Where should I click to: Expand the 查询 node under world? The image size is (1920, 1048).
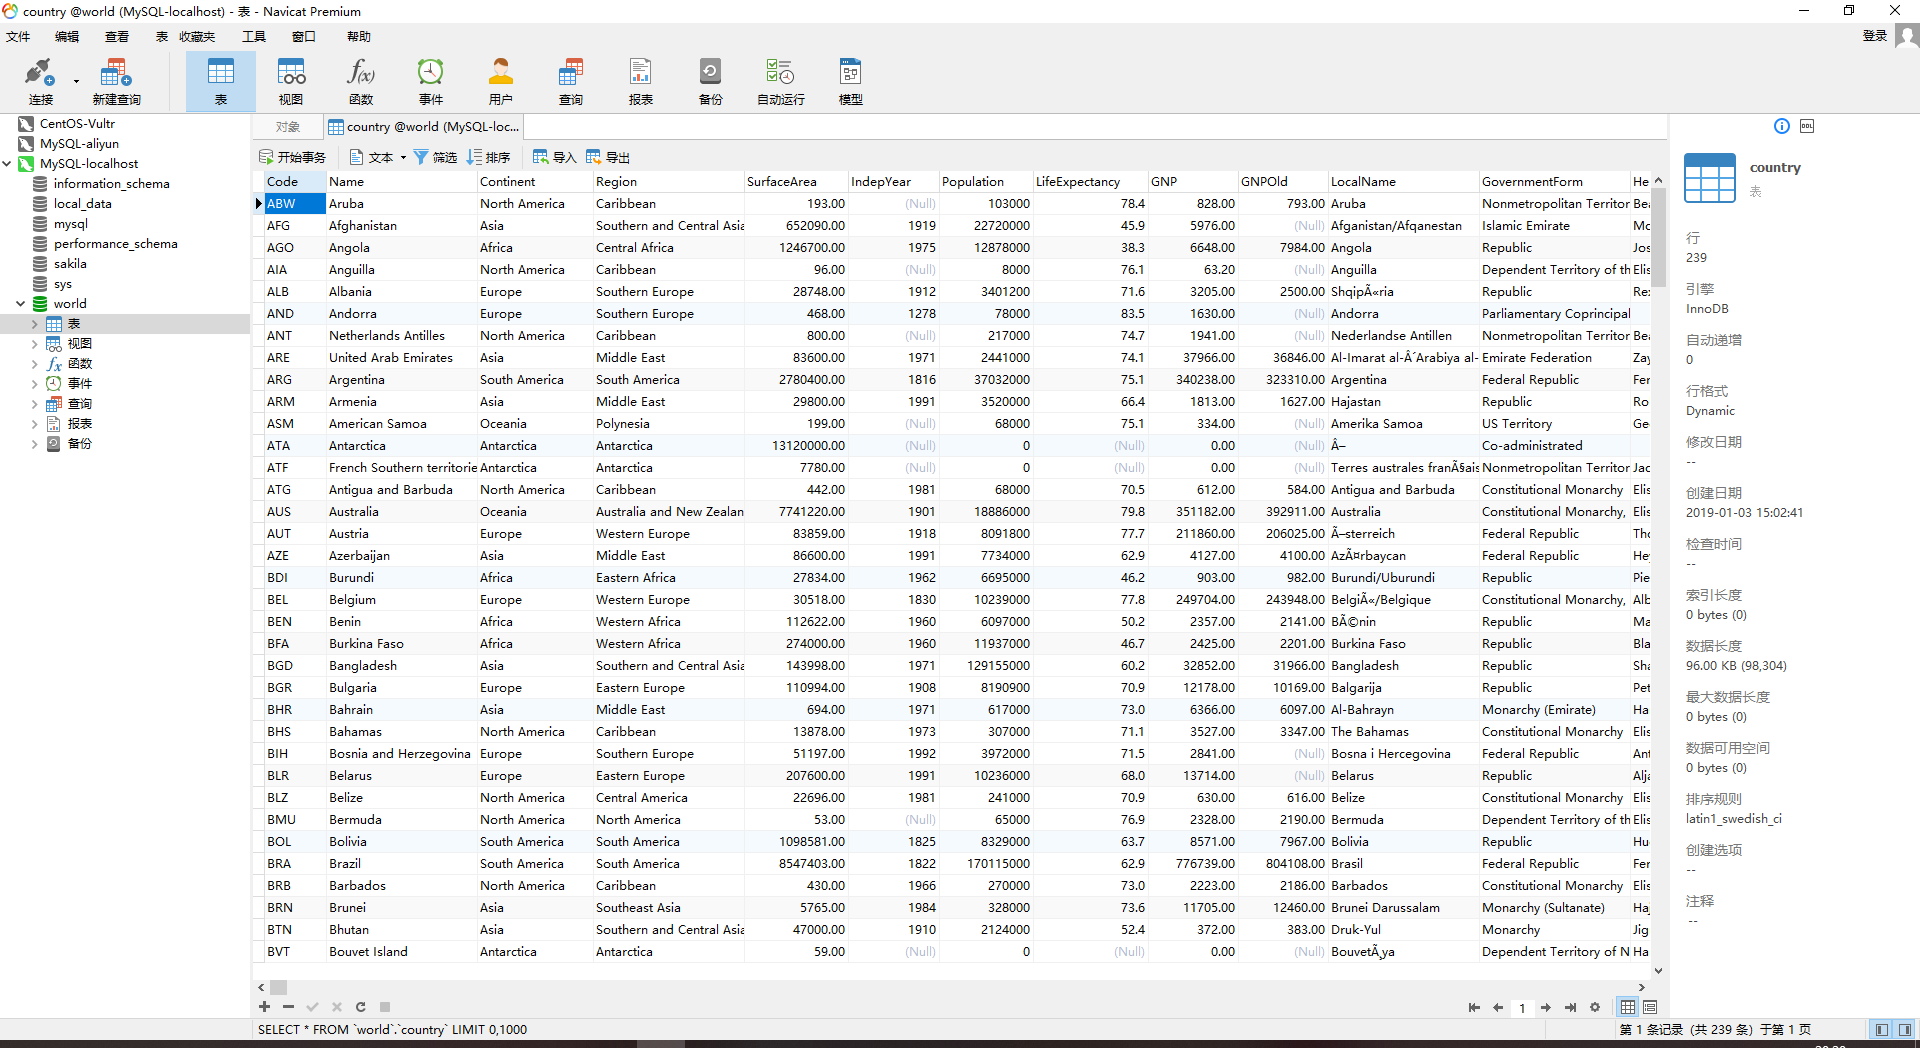[34, 404]
